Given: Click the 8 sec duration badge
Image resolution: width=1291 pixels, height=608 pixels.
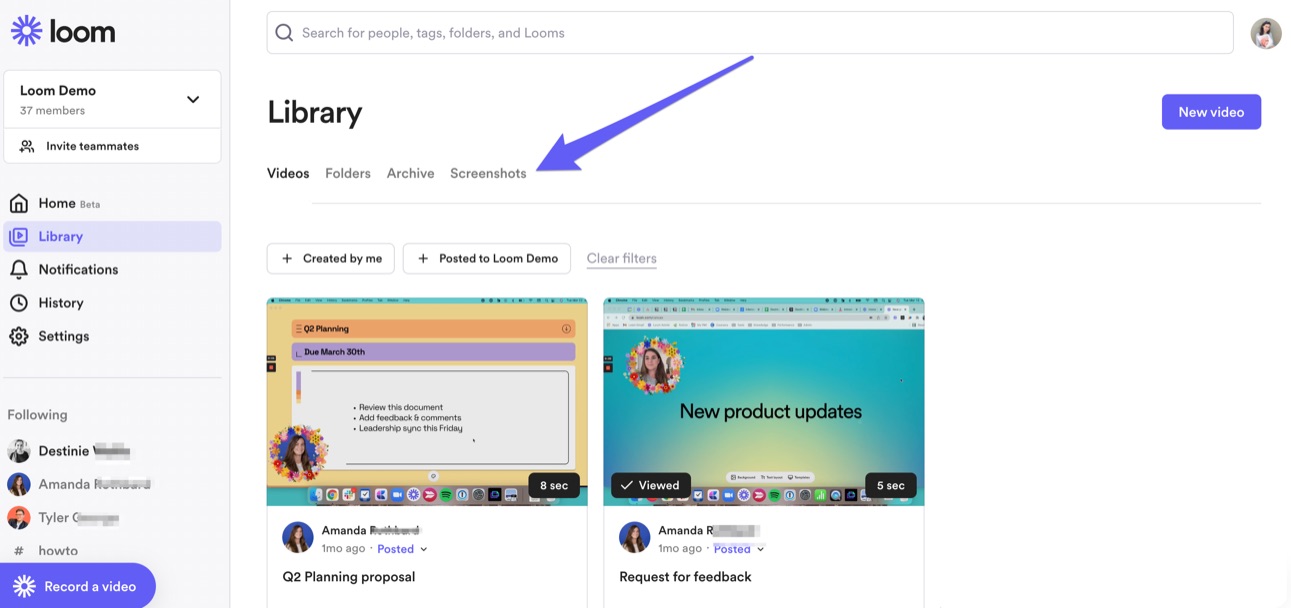Looking at the screenshot, I should tap(554, 485).
